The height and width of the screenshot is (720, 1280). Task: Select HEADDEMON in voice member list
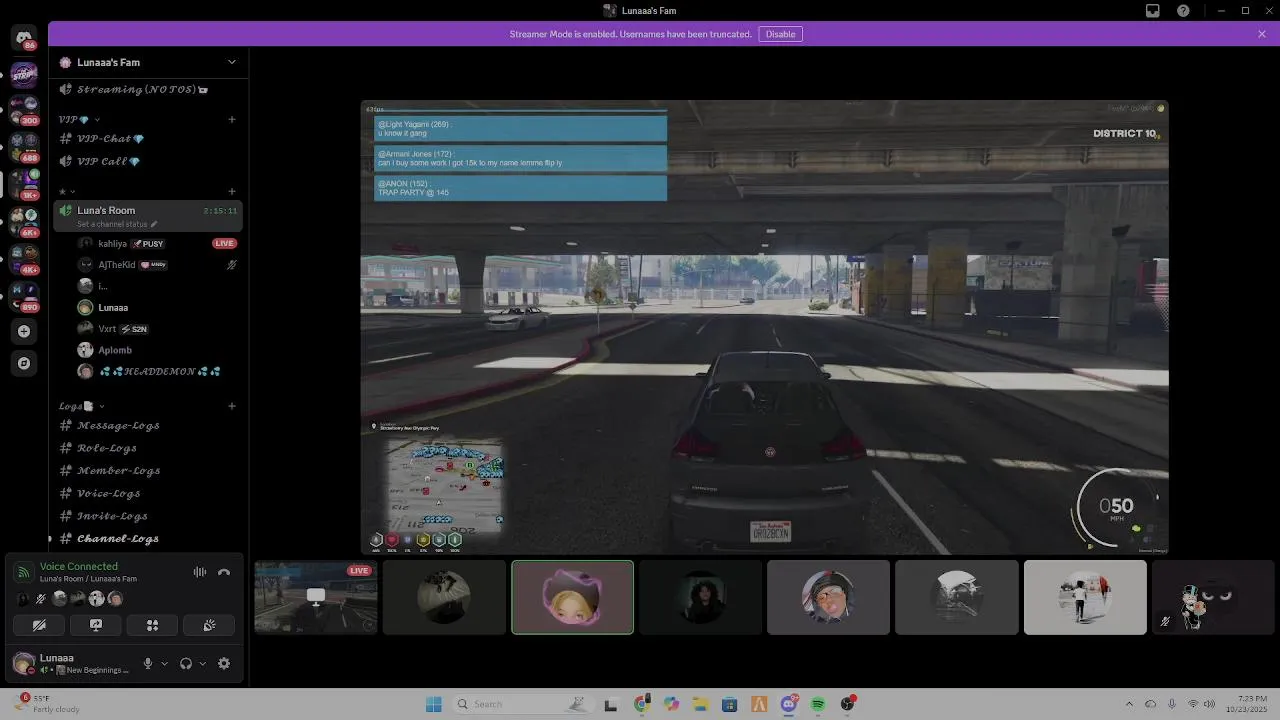pyautogui.click(x=158, y=371)
